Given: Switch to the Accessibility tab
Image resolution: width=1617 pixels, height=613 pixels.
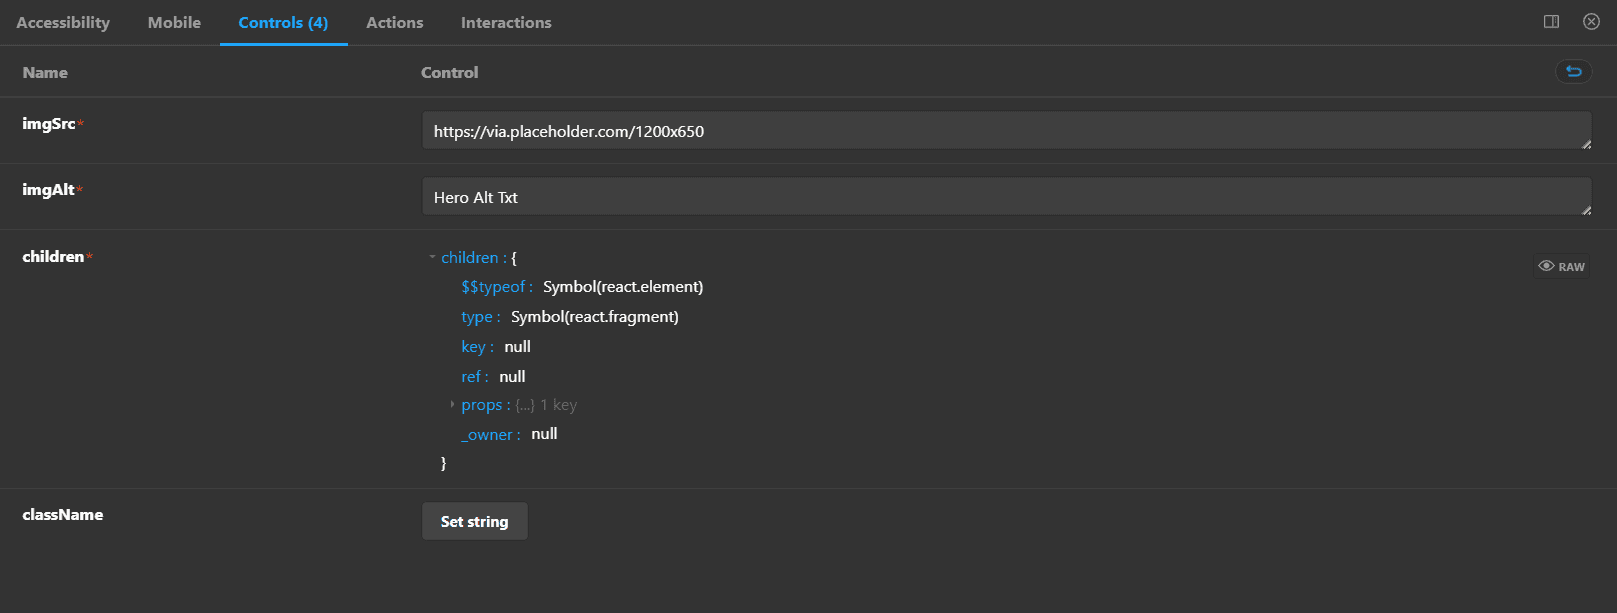Looking at the screenshot, I should click(x=63, y=22).
